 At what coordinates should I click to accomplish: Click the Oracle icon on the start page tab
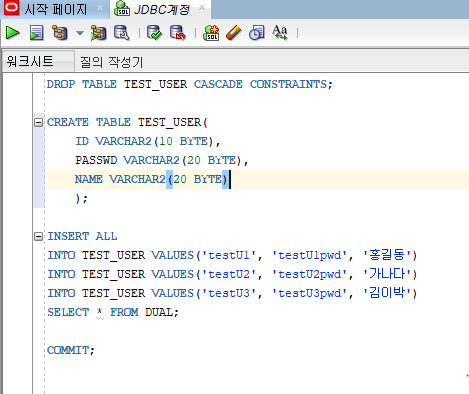(11, 8)
